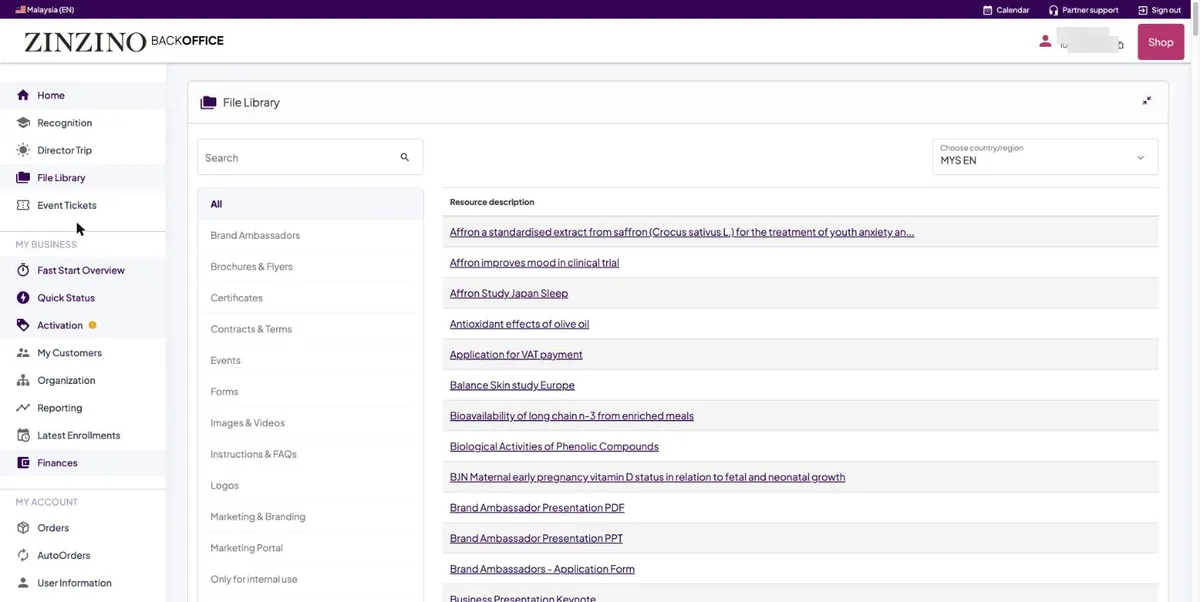Click the file library Search input field
The height and width of the screenshot is (602, 1200).
tap(310, 157)
